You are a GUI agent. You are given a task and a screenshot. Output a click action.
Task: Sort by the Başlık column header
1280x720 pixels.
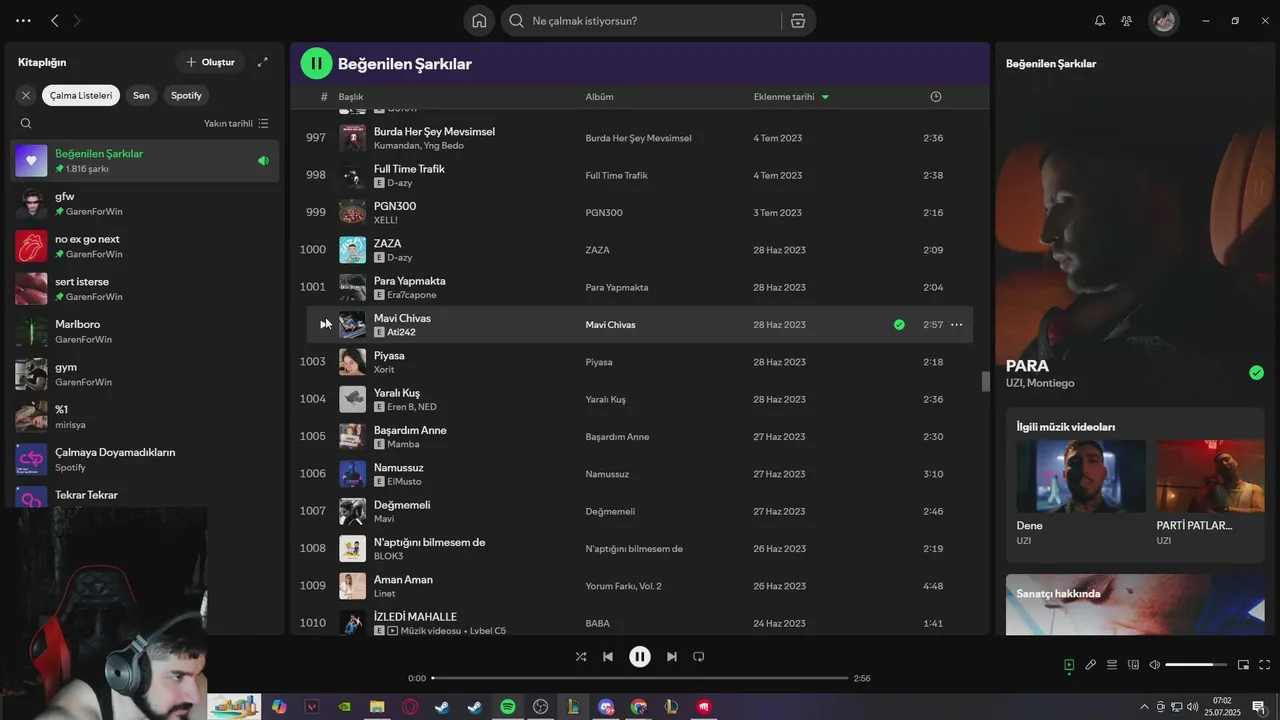351,97
